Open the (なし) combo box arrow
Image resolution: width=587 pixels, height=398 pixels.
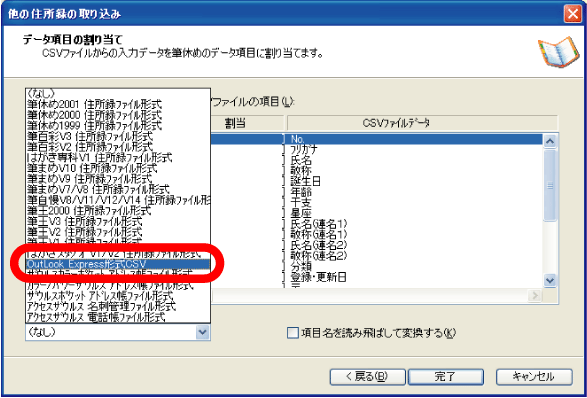pos(203,332)
